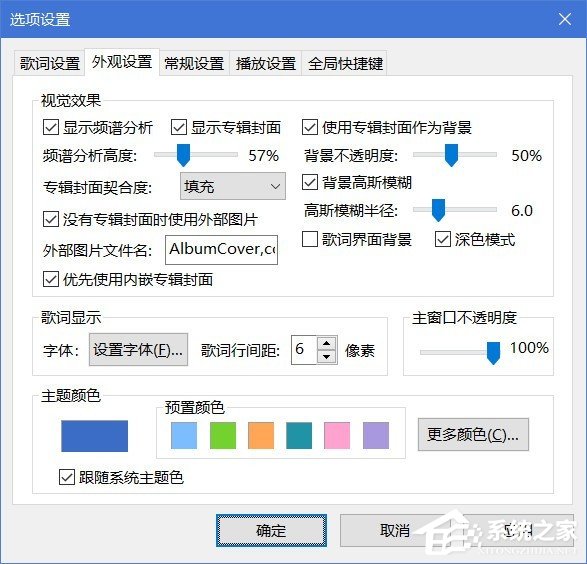
Task: Confirm with the 确定 button
Action: tap(271, 530)
